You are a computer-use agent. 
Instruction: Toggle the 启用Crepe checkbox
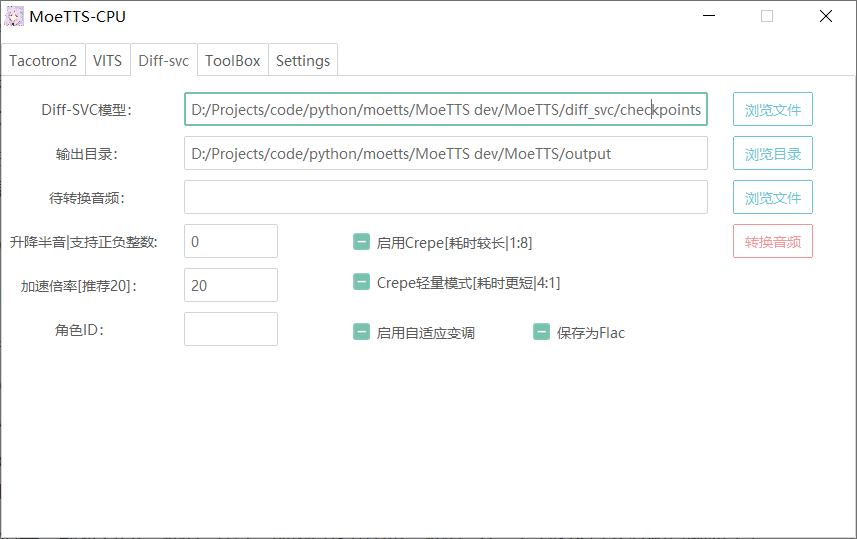(361, 242)
